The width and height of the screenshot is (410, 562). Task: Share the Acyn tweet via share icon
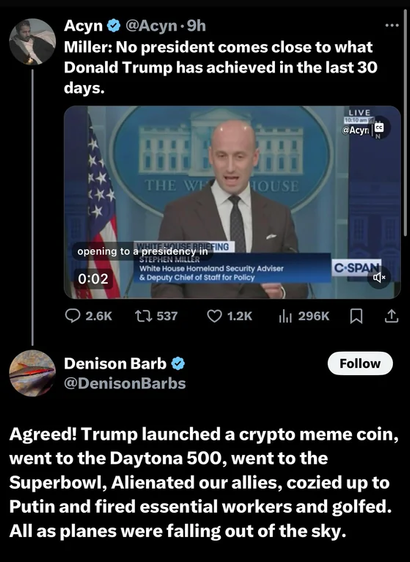[x=391, y=316]
